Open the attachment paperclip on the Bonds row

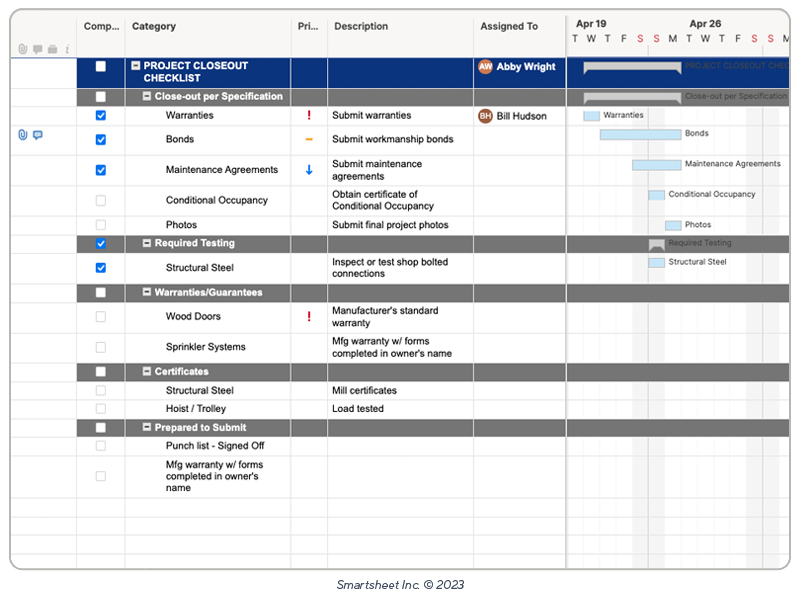point(22,133)
